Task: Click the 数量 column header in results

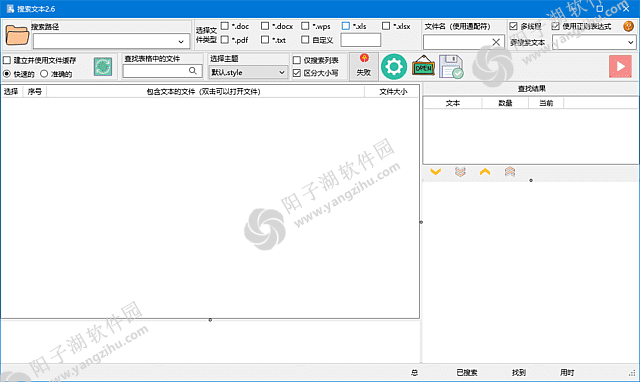Action: click(x=505, y=103)
